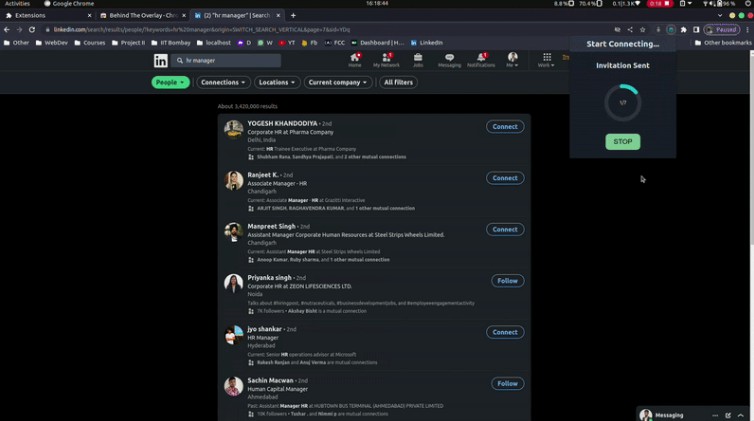The height and width of the screenshot is (421, 754).
Task: Open the Jobs briefcase icon
Action: [x=418, y=58]
